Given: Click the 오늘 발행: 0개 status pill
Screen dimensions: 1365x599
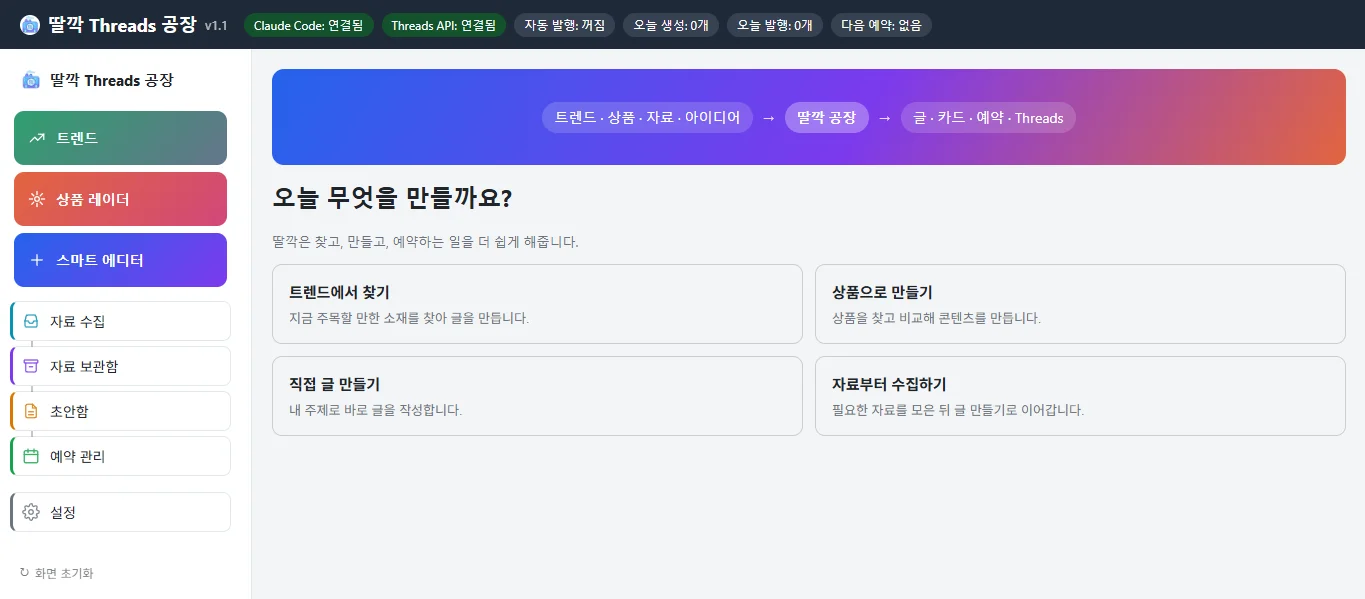Looking at the screenshot, I should click(x=775, y=25).
